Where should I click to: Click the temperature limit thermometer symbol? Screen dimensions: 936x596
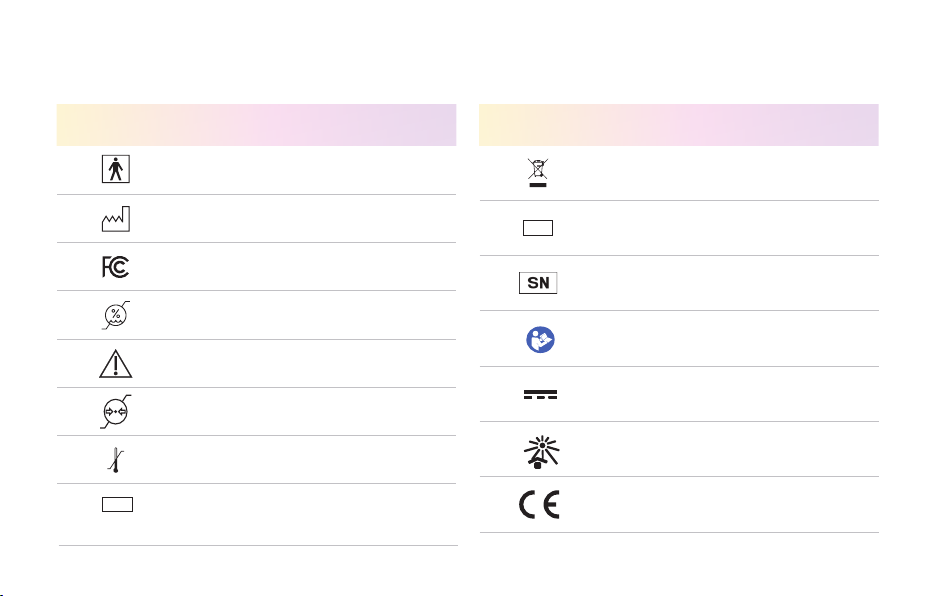click(116, 460)
